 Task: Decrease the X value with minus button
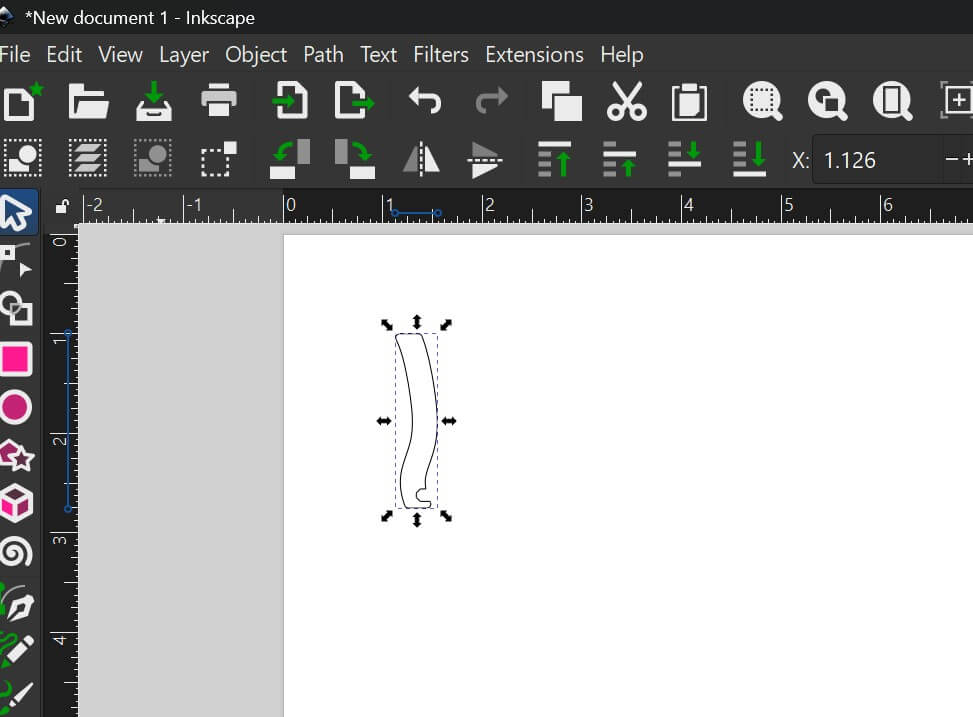coord(951,160)
